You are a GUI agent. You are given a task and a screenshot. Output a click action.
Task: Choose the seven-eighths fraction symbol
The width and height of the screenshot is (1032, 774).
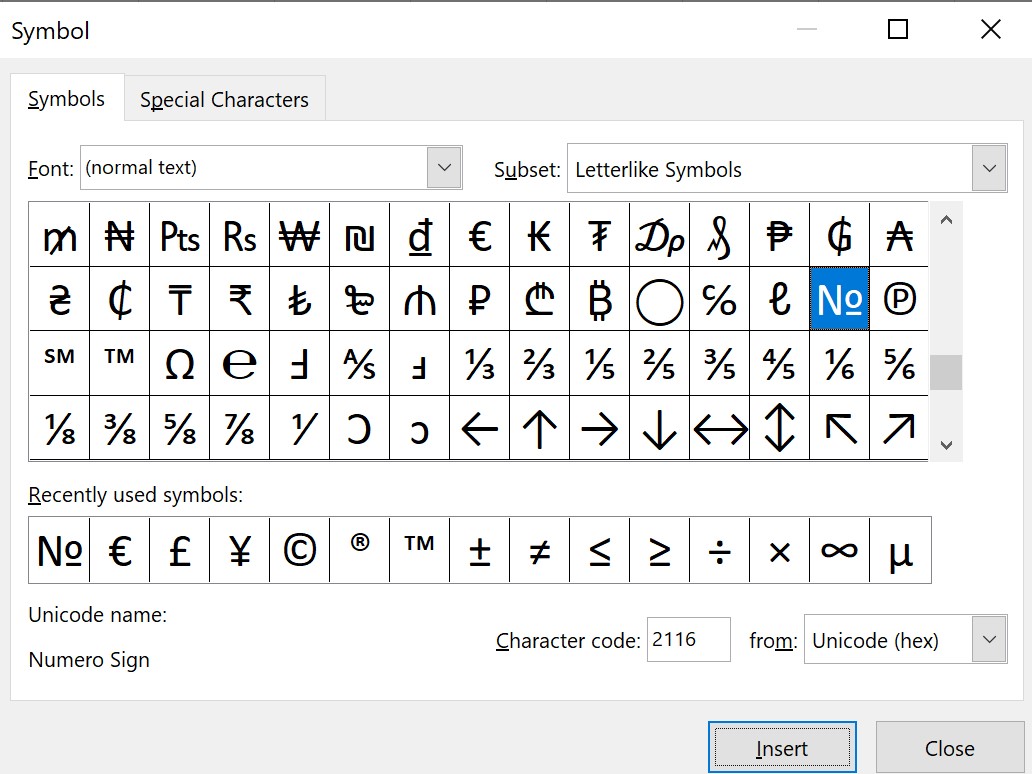(240, 428)
